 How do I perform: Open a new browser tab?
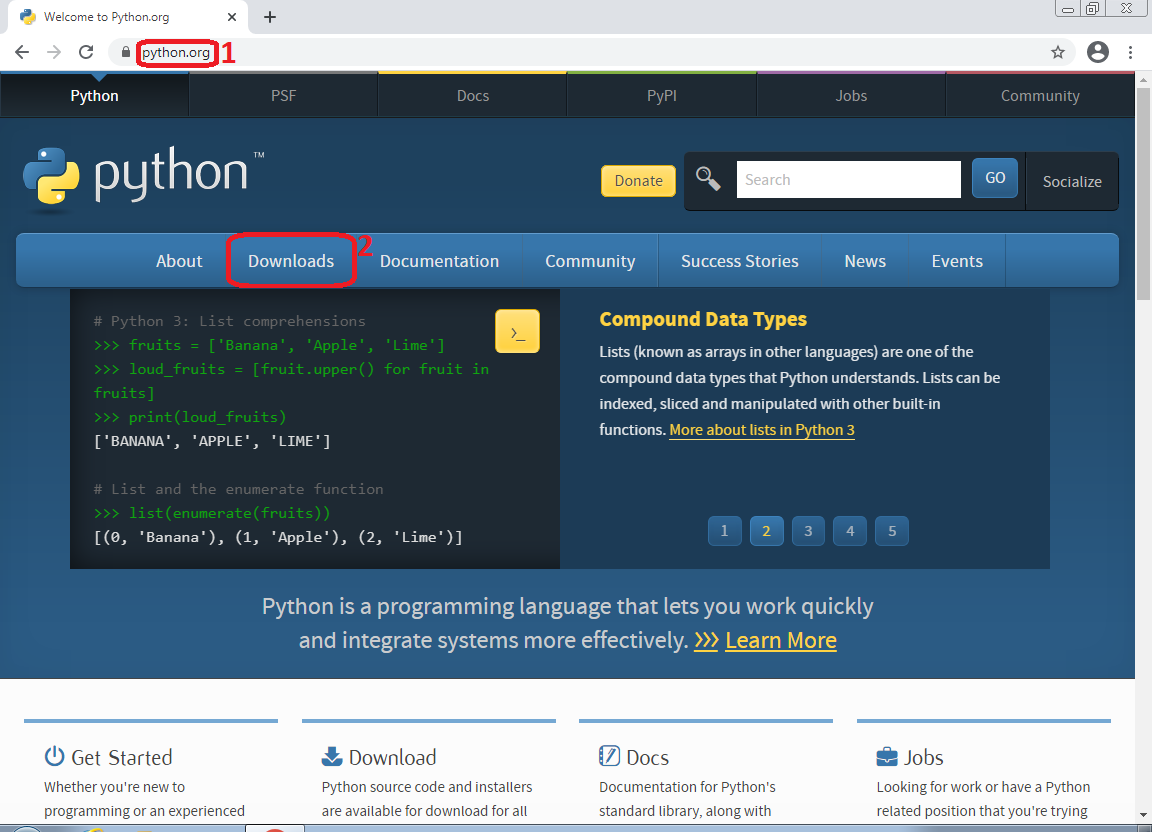click(x=270, y=17)
